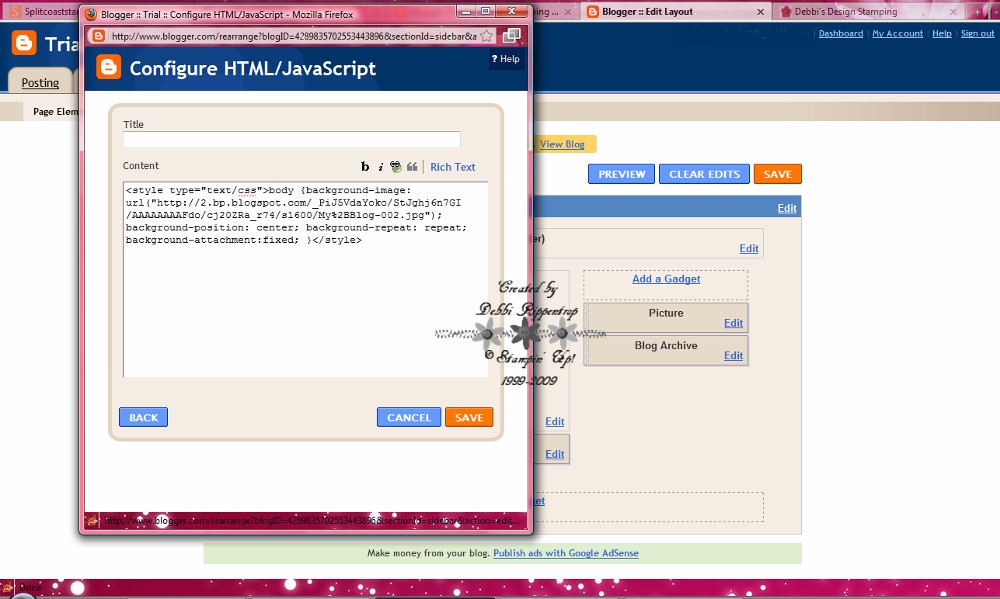Click the orange SAVE layout button
The image size is (1000, 599).
tap(777, 174)
